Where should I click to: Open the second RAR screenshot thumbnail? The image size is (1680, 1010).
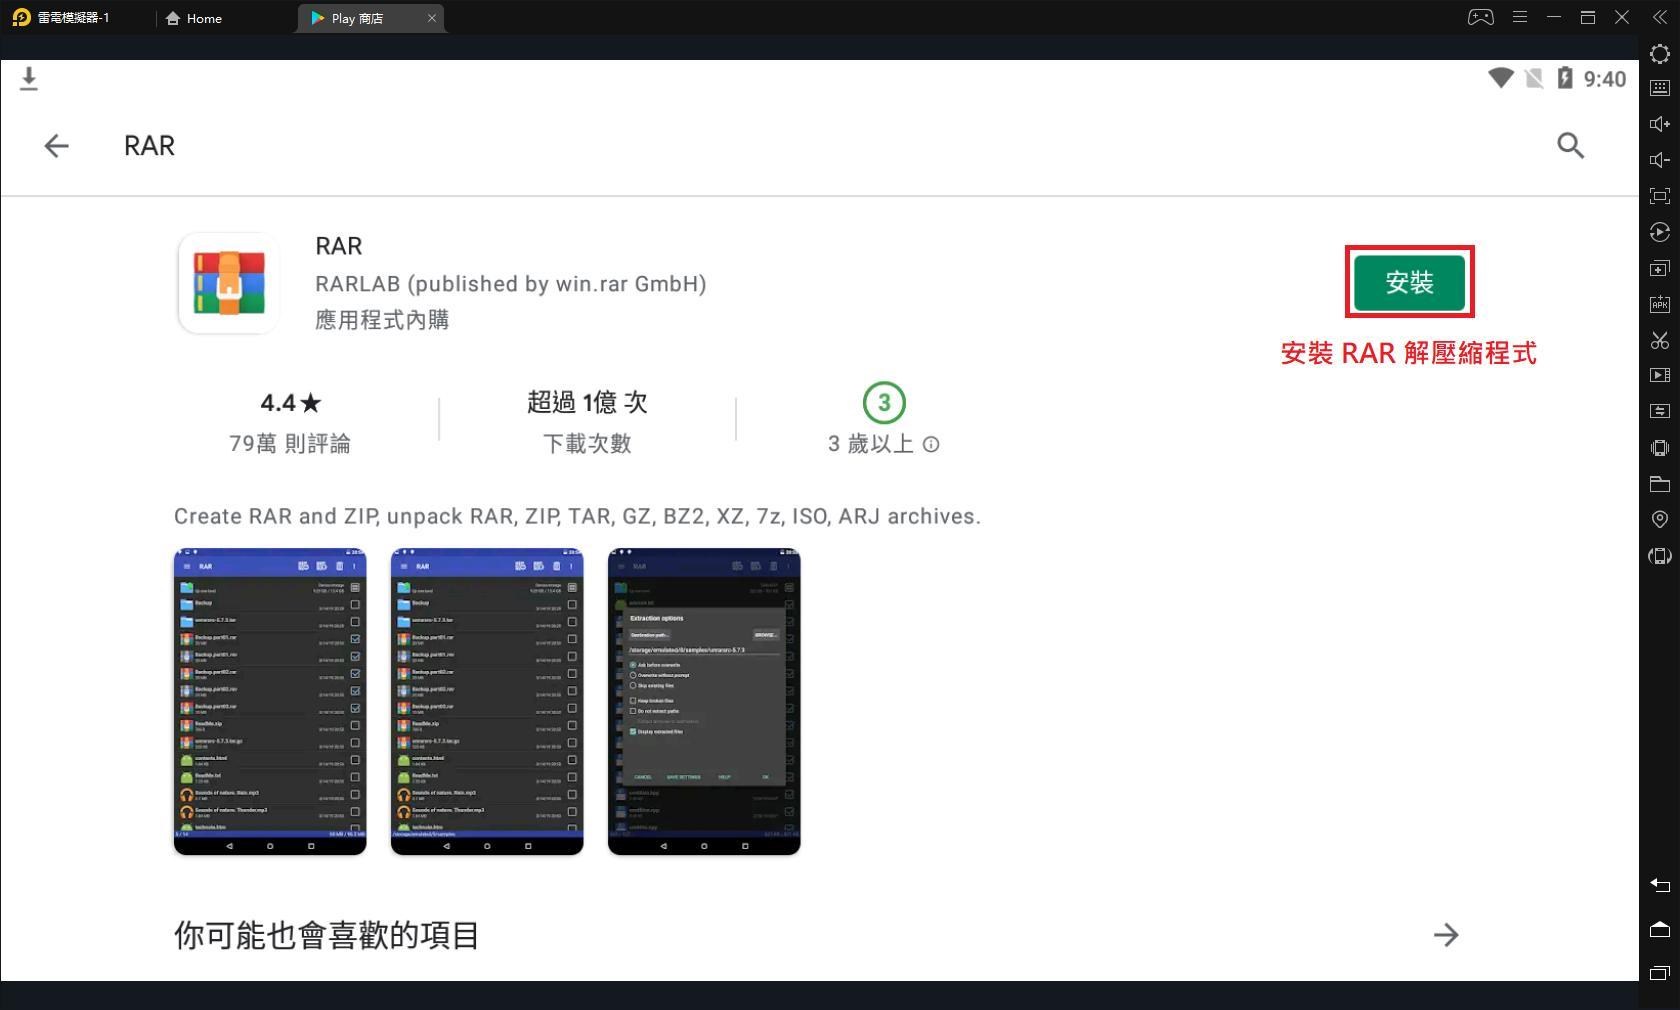[487, 701]
